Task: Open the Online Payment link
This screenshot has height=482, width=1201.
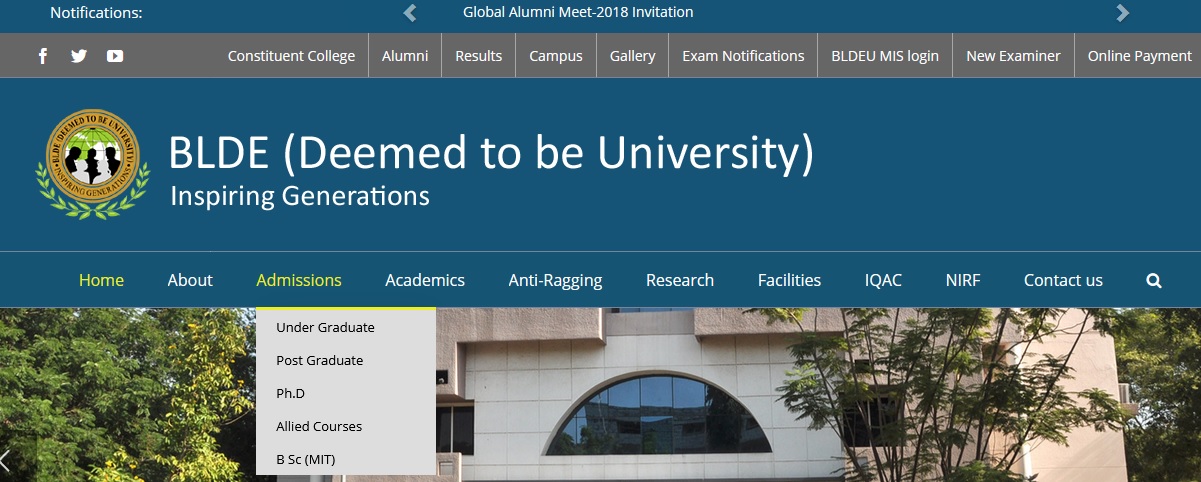Action: 1140,56
